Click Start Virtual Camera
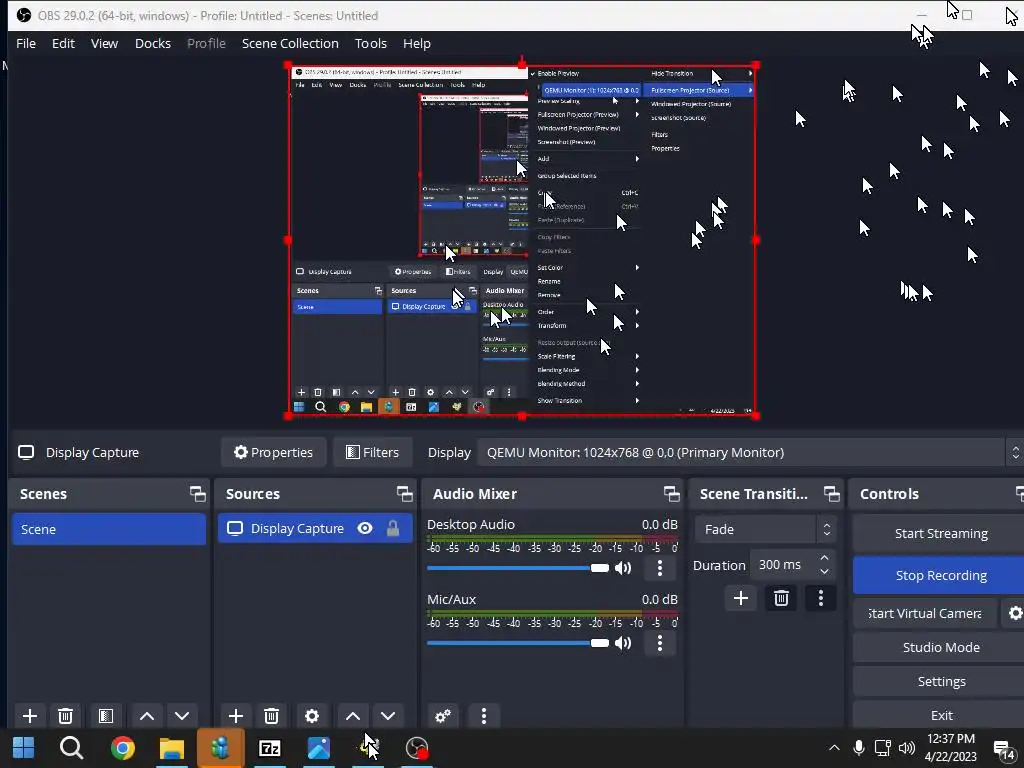1024x768 pixels. (x=925, y=613)
